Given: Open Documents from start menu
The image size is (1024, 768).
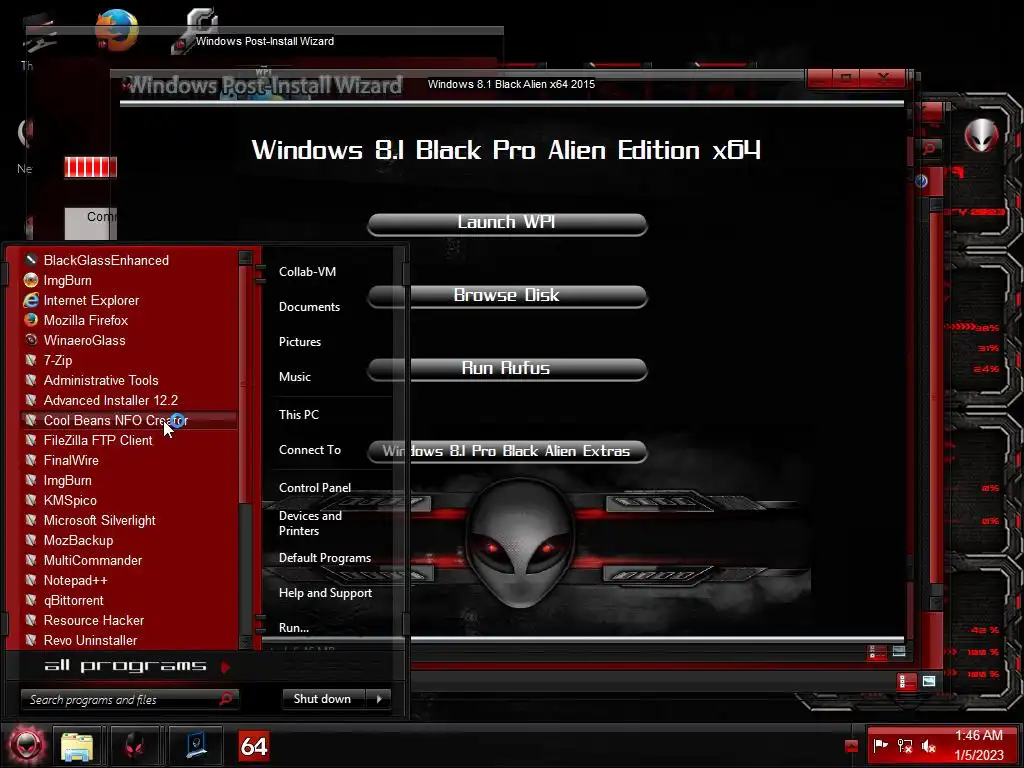Looking at the screenshot, I should (x=309, y=307).
